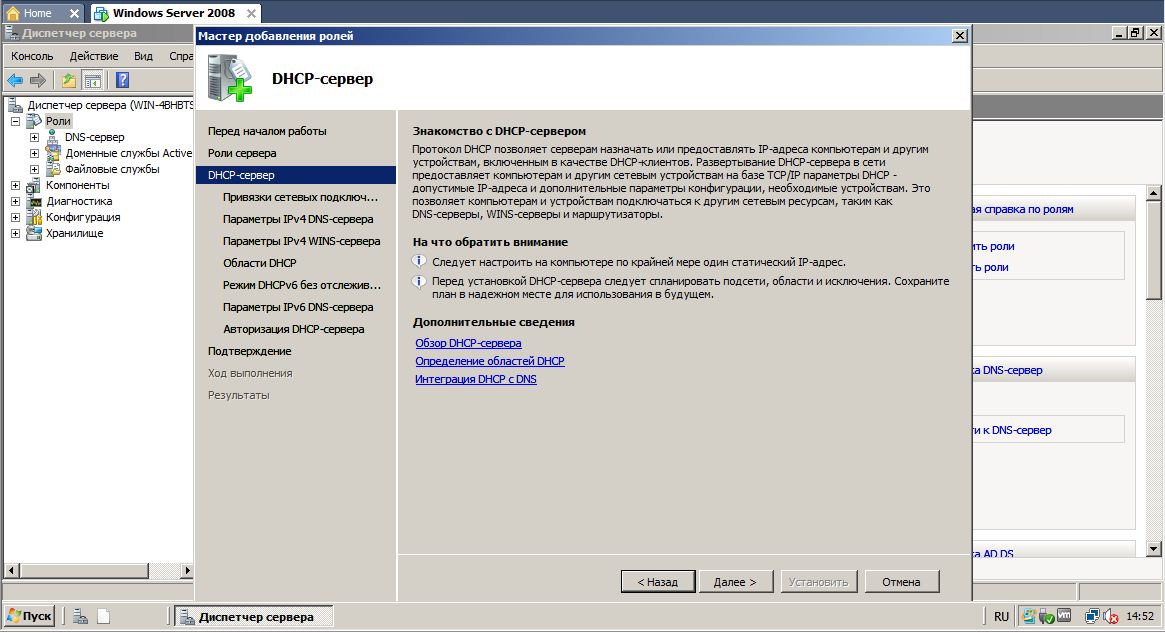The width and height of the screenshot is (1165, 633).
Task: Click the grey Forward arrow toolbar icon
Action: (38, 80)
